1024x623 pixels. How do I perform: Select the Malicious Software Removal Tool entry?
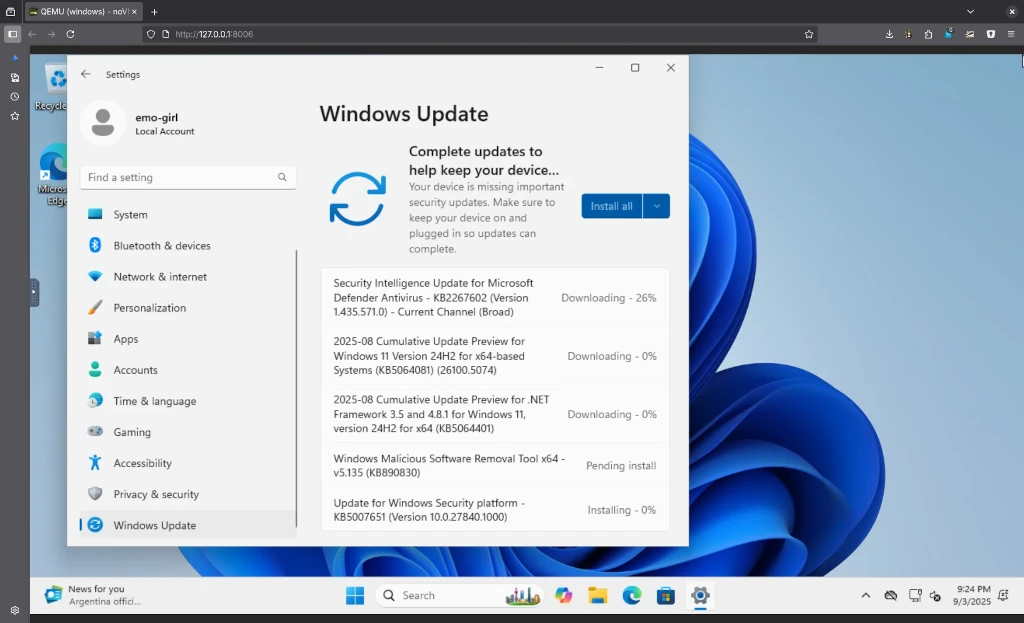point(495,465)
